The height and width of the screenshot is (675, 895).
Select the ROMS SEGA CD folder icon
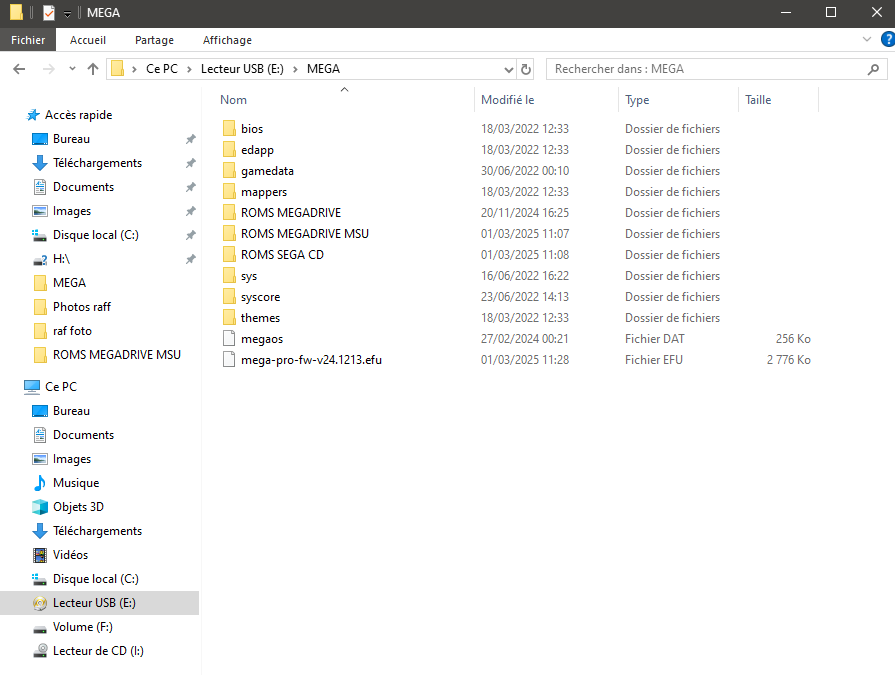pyautogui.click(x=229, y=254)
